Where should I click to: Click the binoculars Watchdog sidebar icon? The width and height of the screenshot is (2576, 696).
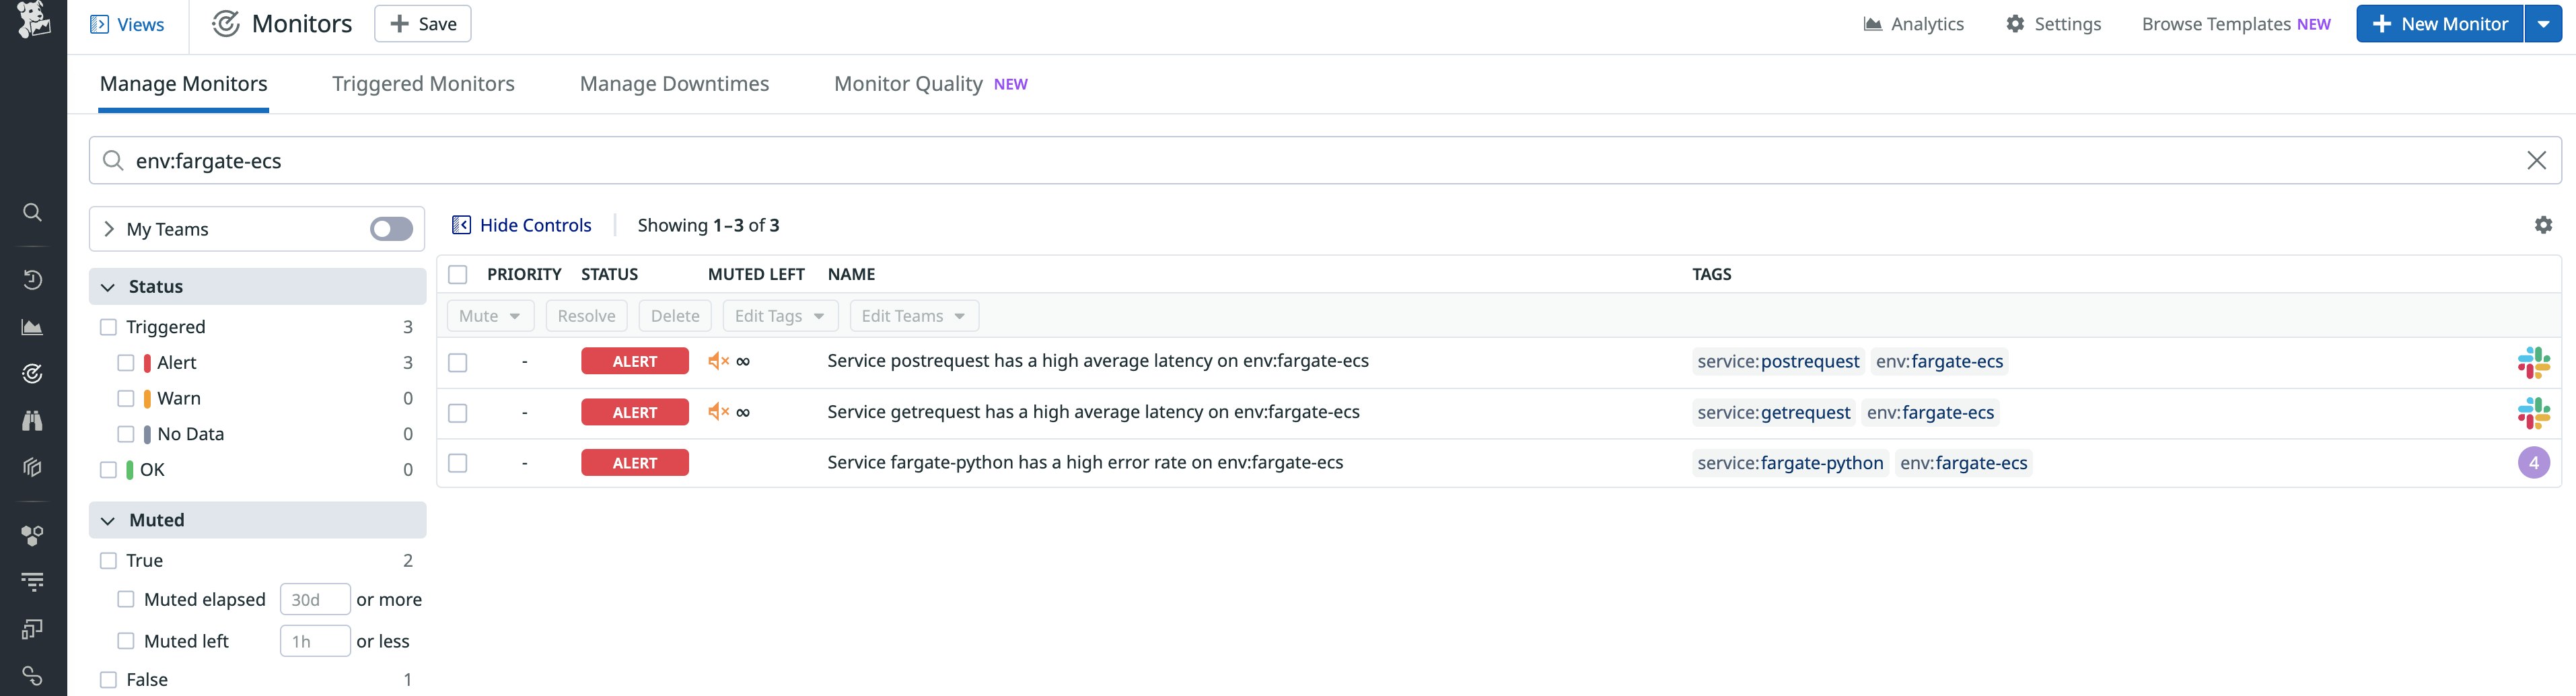[33, 420]
